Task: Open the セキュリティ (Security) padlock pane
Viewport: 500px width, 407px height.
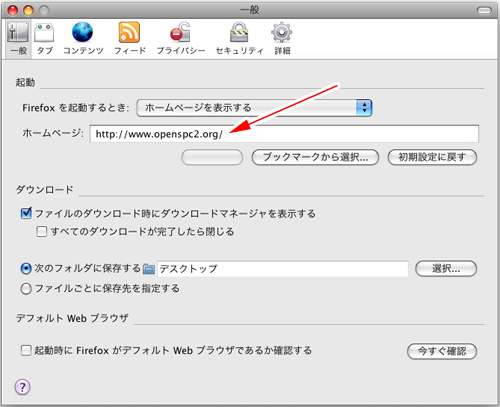Action: click(239, 39)
